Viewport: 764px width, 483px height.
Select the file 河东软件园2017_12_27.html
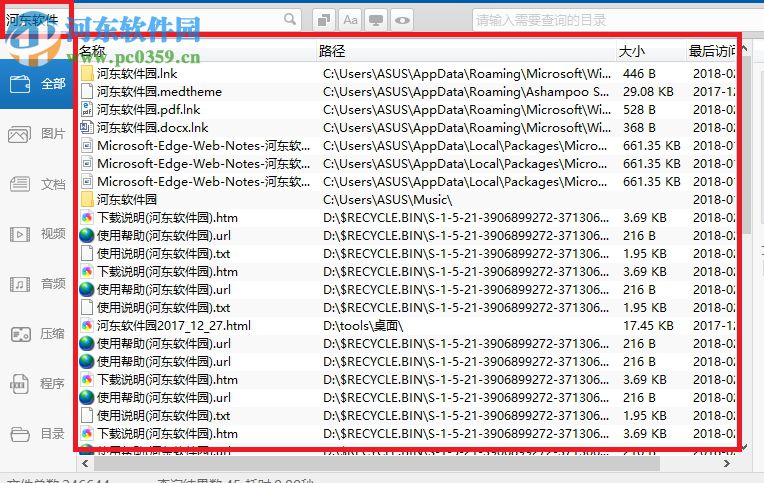click(174, 326)
